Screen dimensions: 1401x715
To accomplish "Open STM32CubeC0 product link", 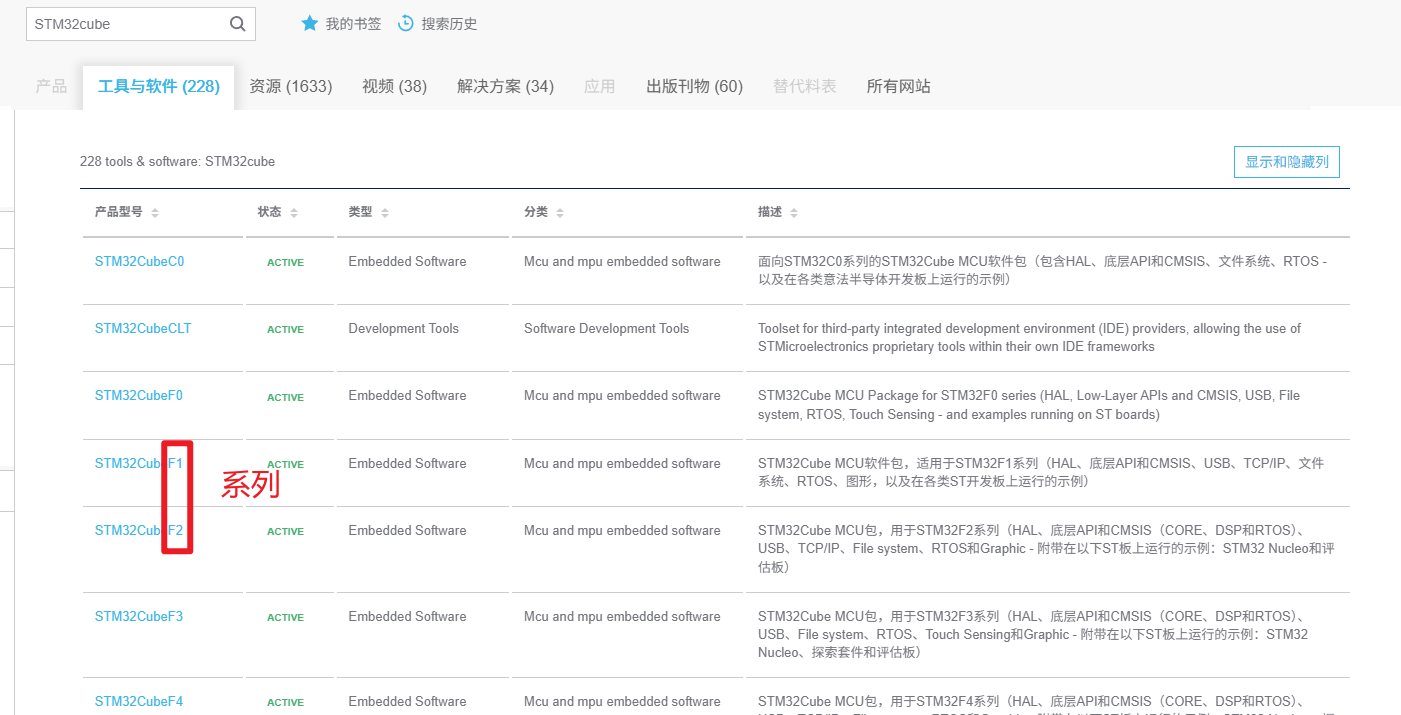I will coord(139,262).
